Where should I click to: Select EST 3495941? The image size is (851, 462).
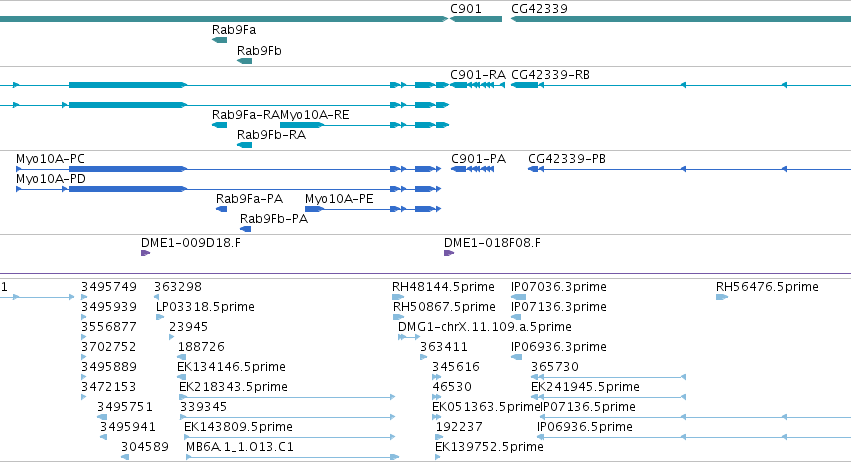pyautogui.click(x=128, y=427)
